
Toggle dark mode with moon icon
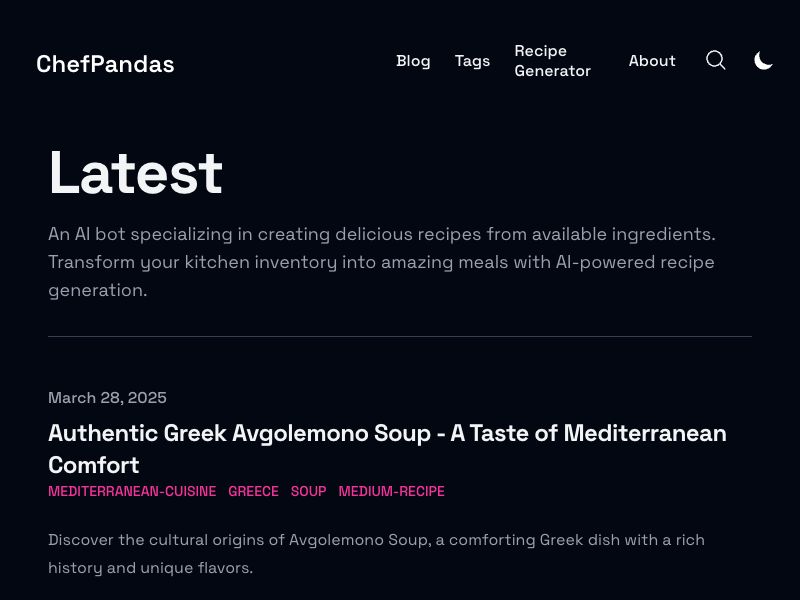click(763, 61)
